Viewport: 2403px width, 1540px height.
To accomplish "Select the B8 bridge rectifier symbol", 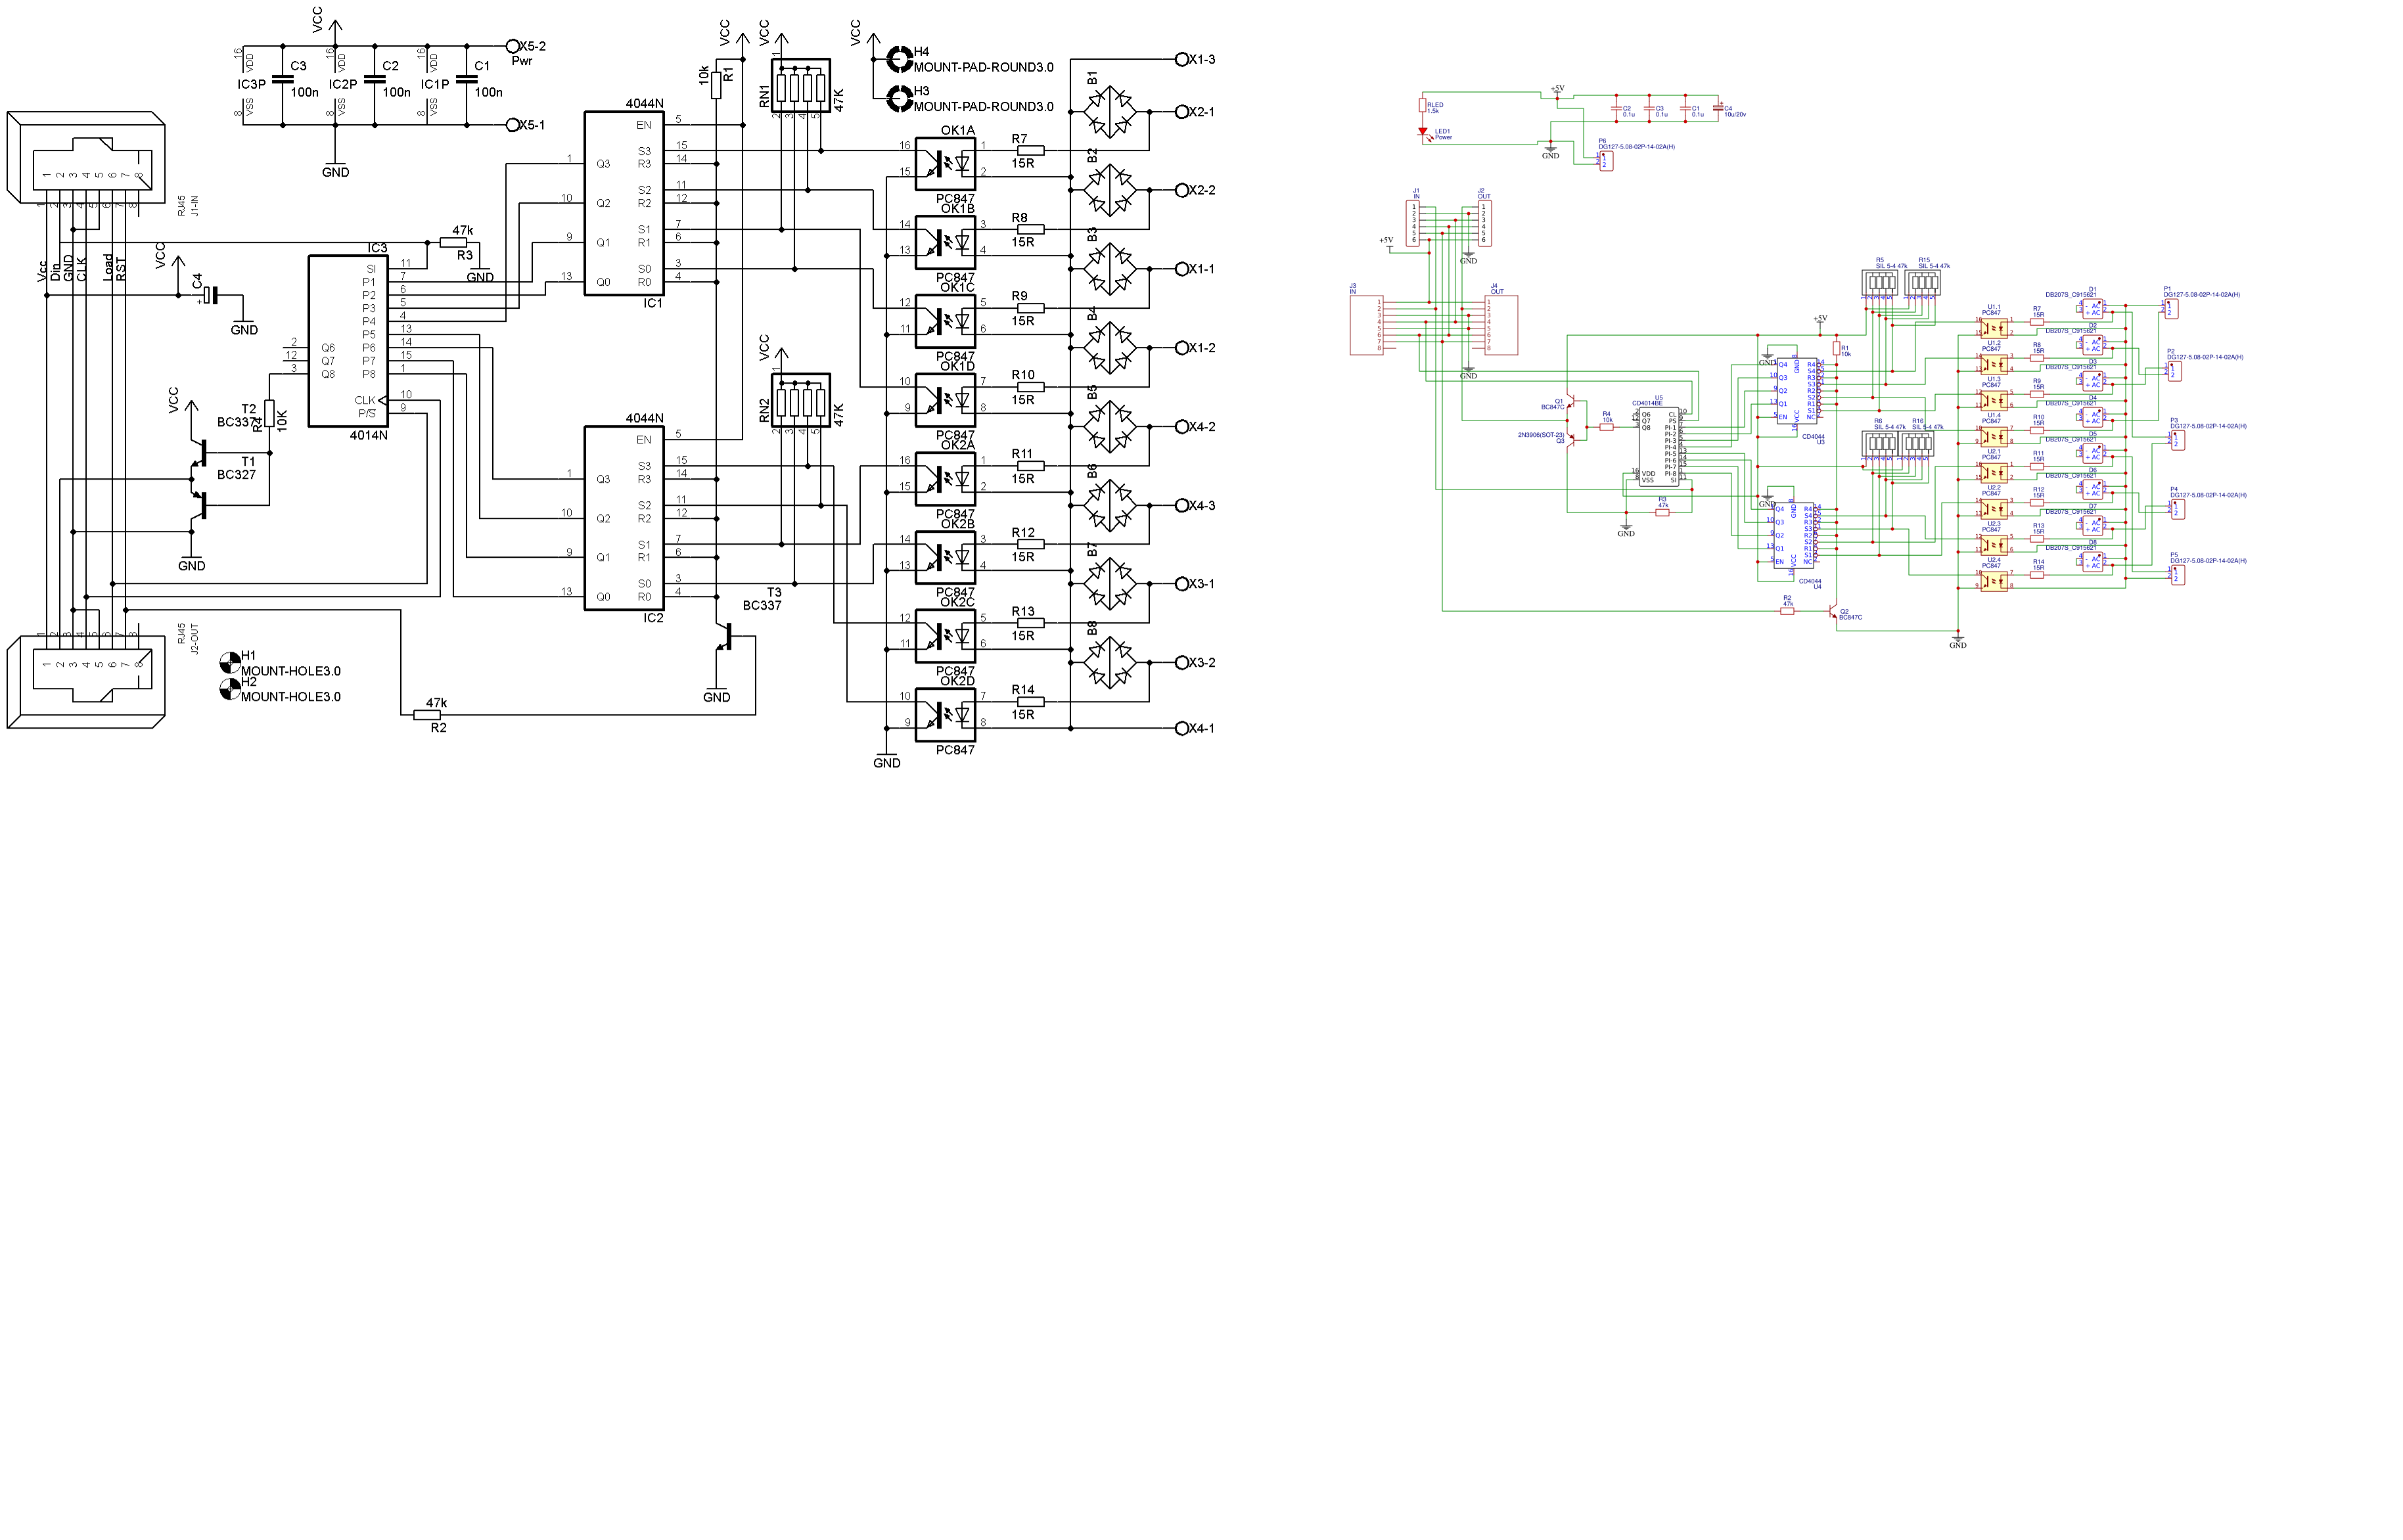I will [1110, 662].
